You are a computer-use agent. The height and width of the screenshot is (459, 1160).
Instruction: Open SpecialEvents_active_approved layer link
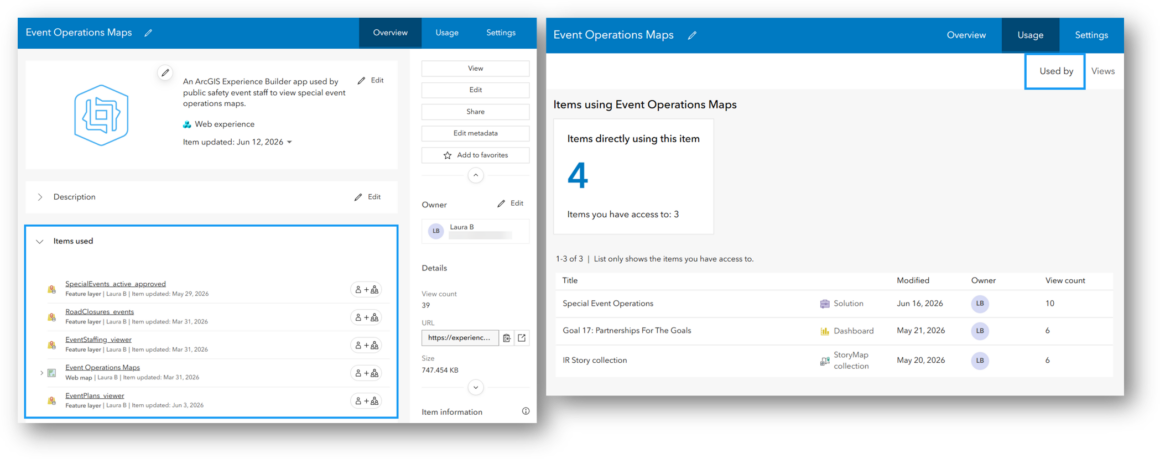pyautogui.click(x=115, y=284)
